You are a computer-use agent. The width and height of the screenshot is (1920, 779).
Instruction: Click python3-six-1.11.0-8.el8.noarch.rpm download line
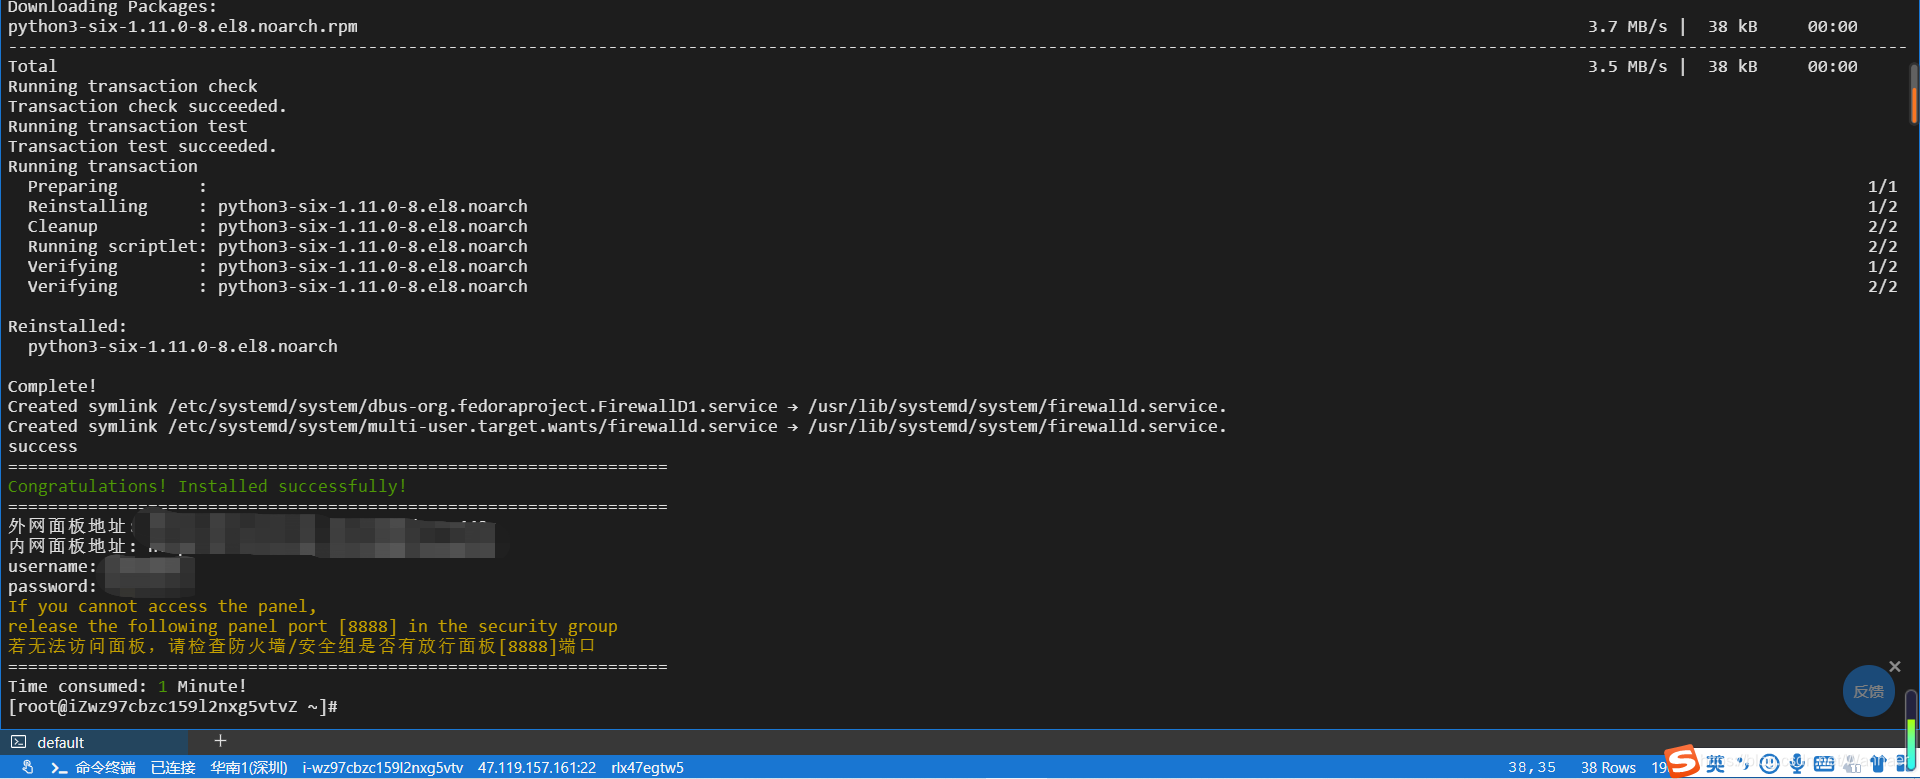[x=182, y=26]
